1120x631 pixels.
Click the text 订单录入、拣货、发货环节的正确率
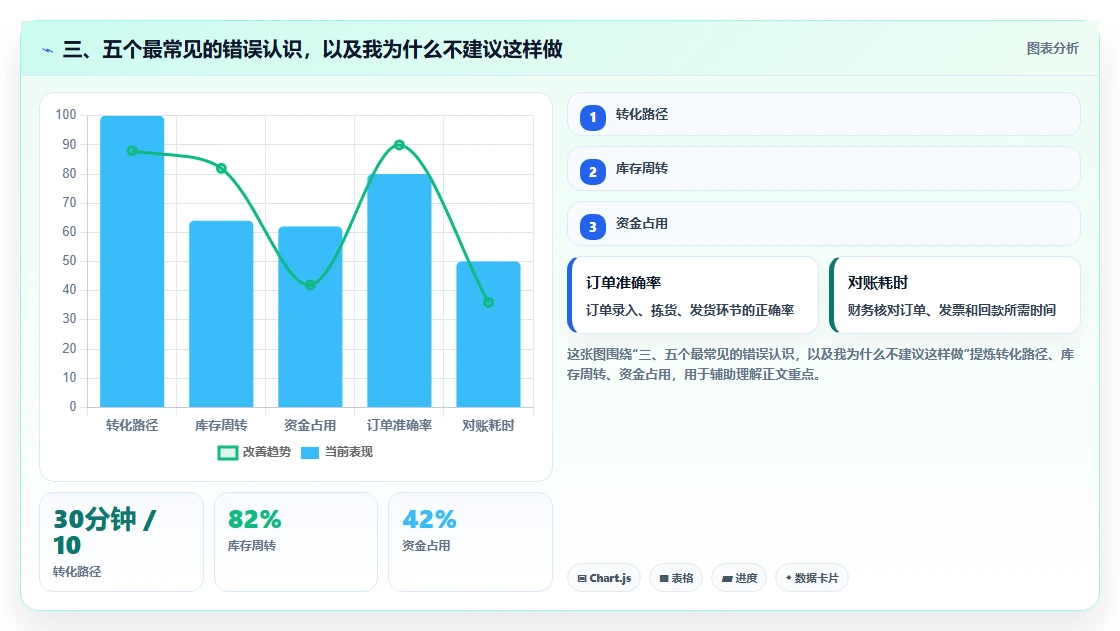coord(690,310)
